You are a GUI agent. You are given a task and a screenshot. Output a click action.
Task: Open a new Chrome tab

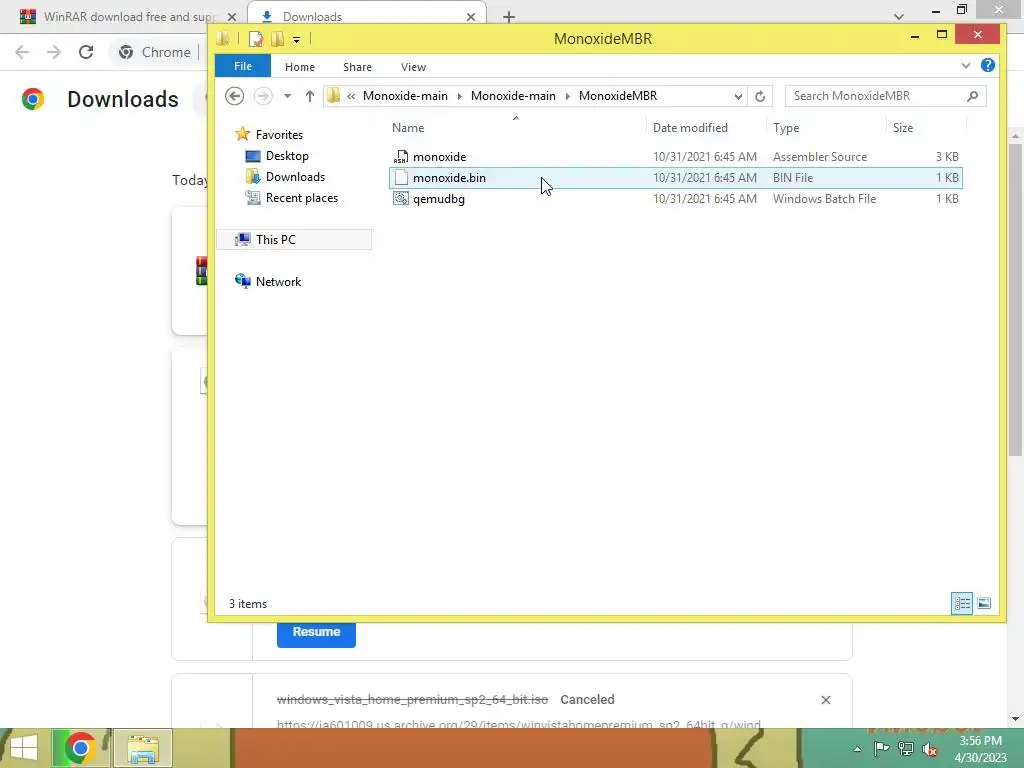pyautogui.click(x=509, y=17)
